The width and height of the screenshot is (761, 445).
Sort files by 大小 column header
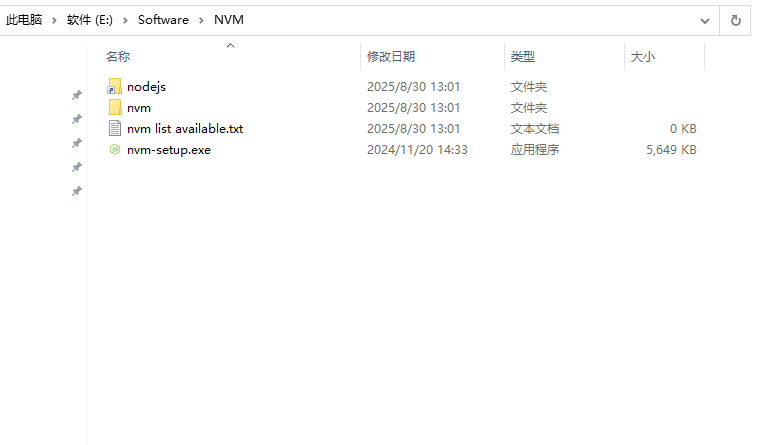642,57
